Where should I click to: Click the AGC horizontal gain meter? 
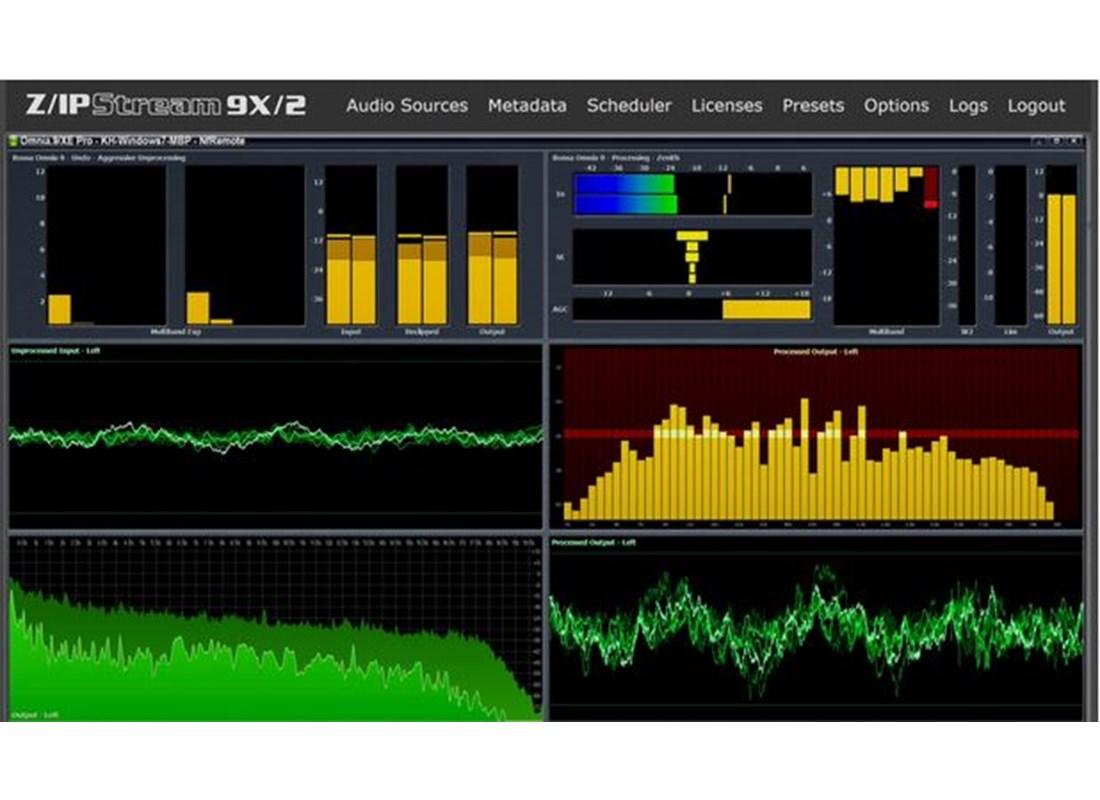pos(691,310)
